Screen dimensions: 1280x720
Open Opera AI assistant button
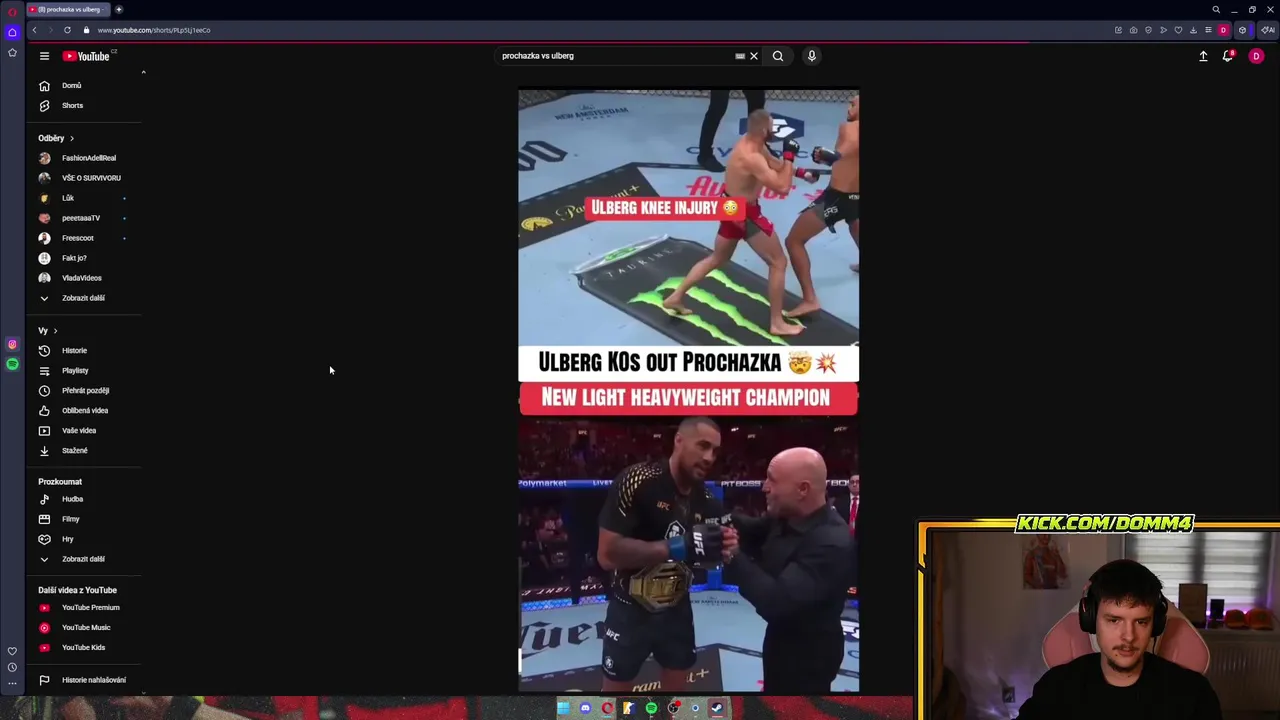tap(1267, 30)
